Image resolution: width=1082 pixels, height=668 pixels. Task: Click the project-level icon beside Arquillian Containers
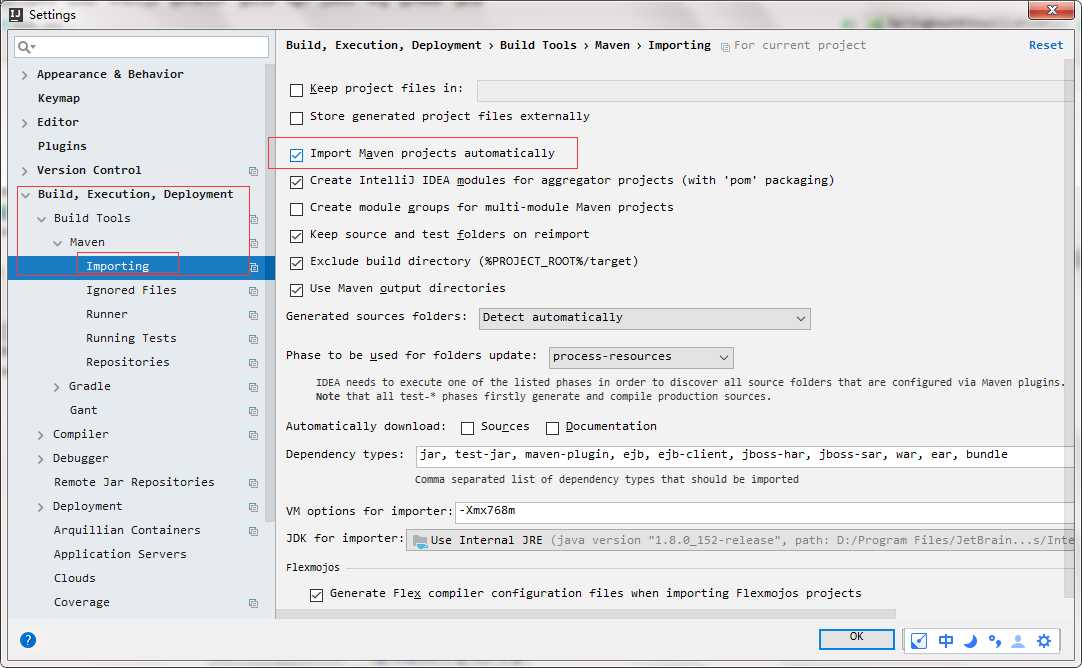click(253, 531)
